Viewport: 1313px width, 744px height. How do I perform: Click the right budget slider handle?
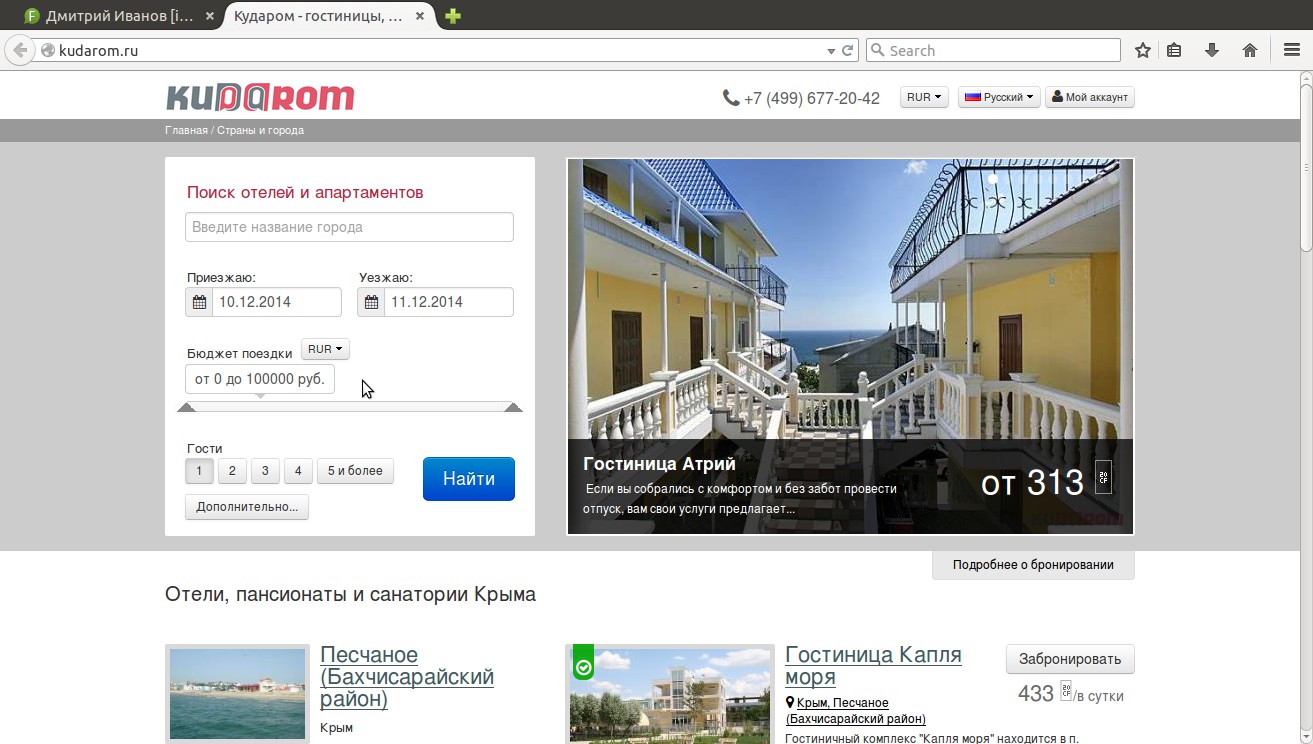point(513,407)
